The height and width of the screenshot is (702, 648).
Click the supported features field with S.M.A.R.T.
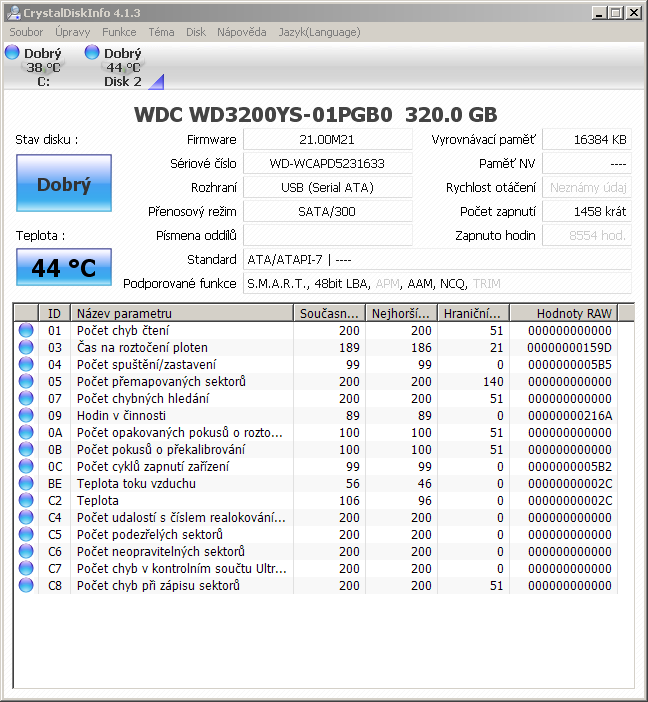pos(437,283)
